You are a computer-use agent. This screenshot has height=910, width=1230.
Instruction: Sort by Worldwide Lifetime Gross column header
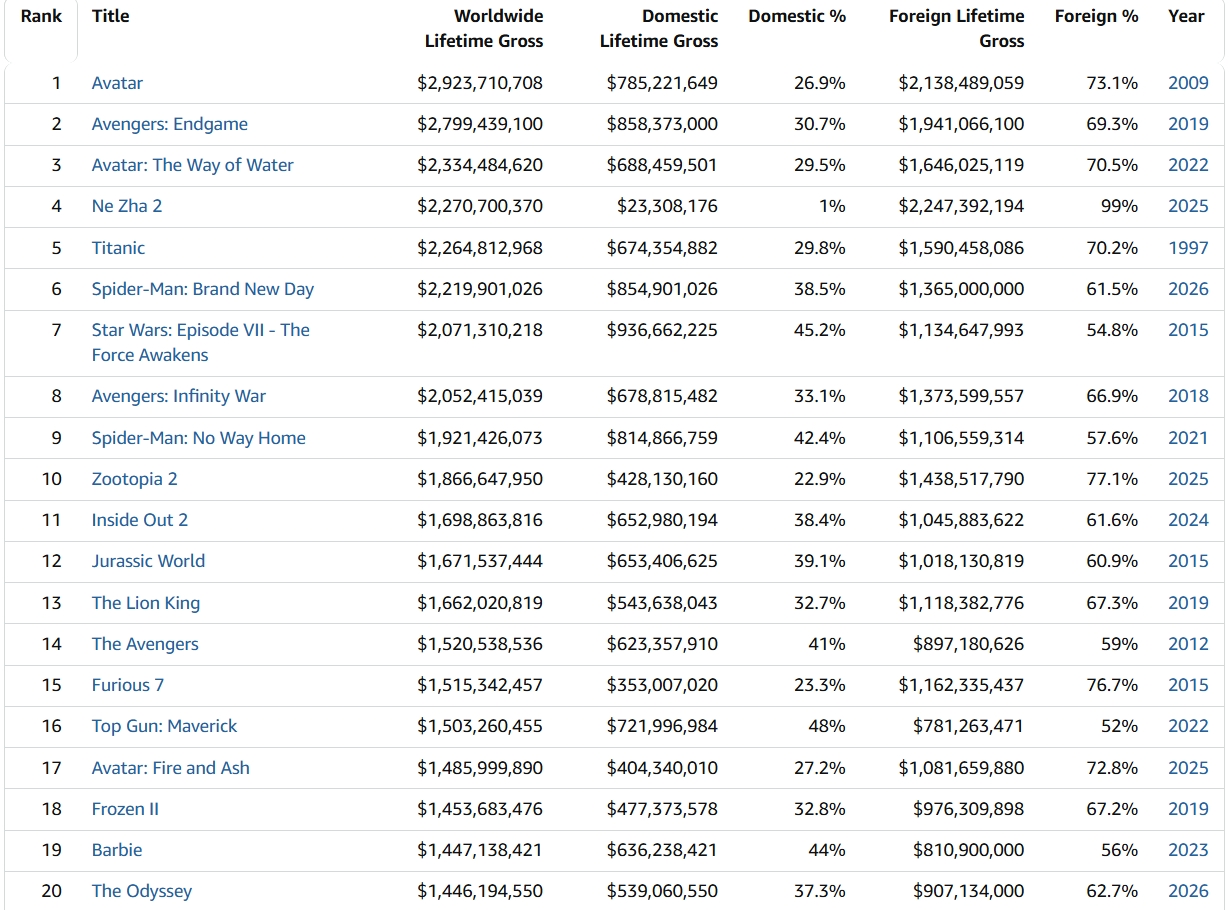[484, 29]
